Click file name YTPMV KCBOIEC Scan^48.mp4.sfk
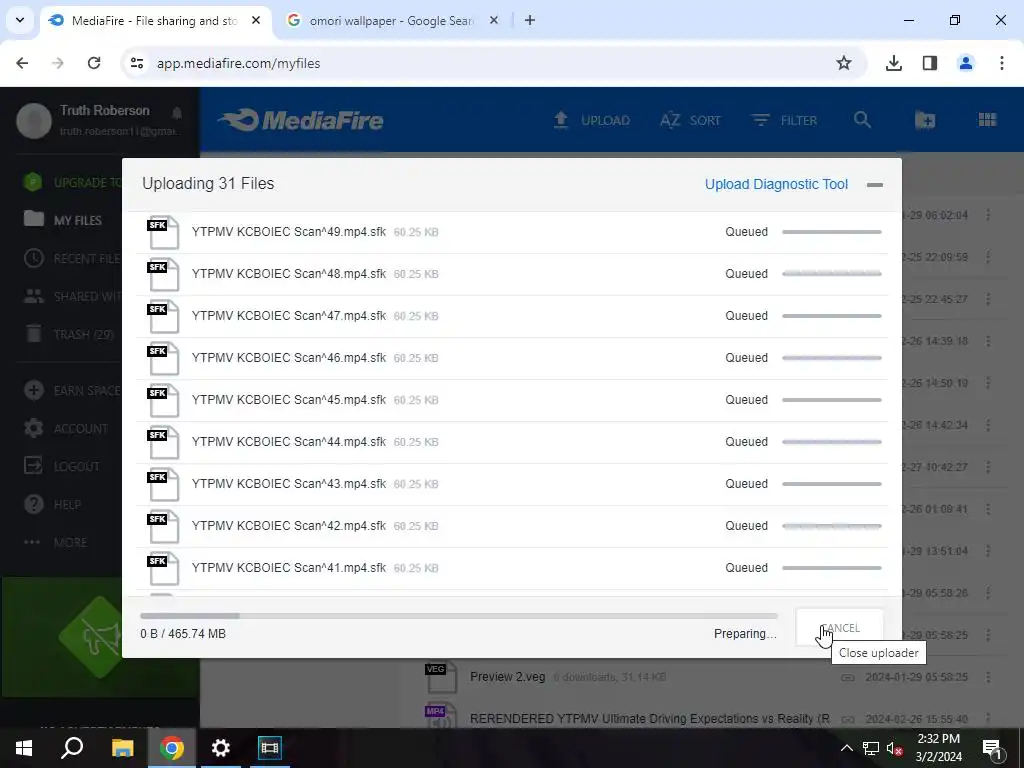Image resolution: width=1024 pixels, height=768 pixels. click(289, 274)
